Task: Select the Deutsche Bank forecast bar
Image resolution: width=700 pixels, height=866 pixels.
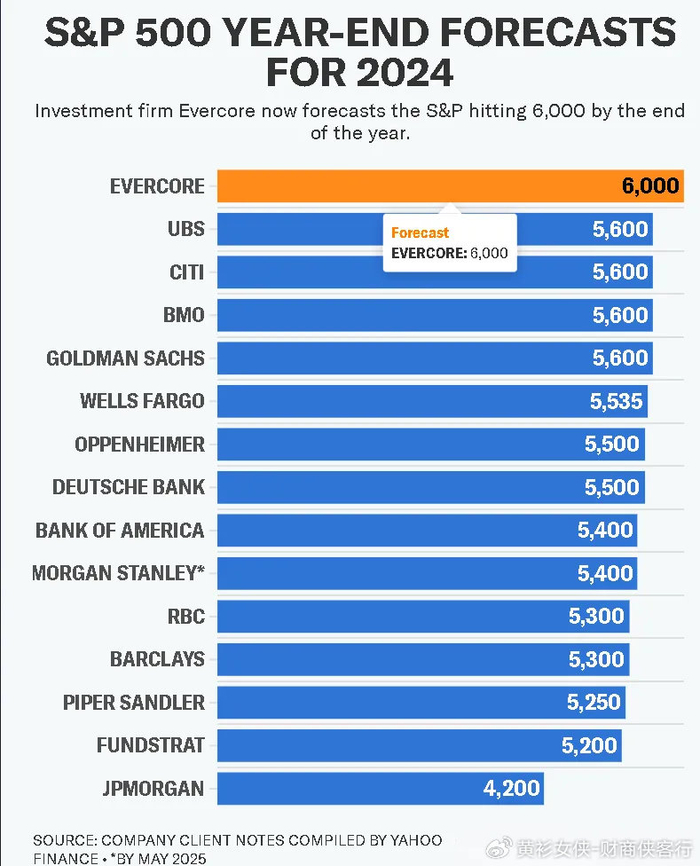Action: [x=431, y=487]
